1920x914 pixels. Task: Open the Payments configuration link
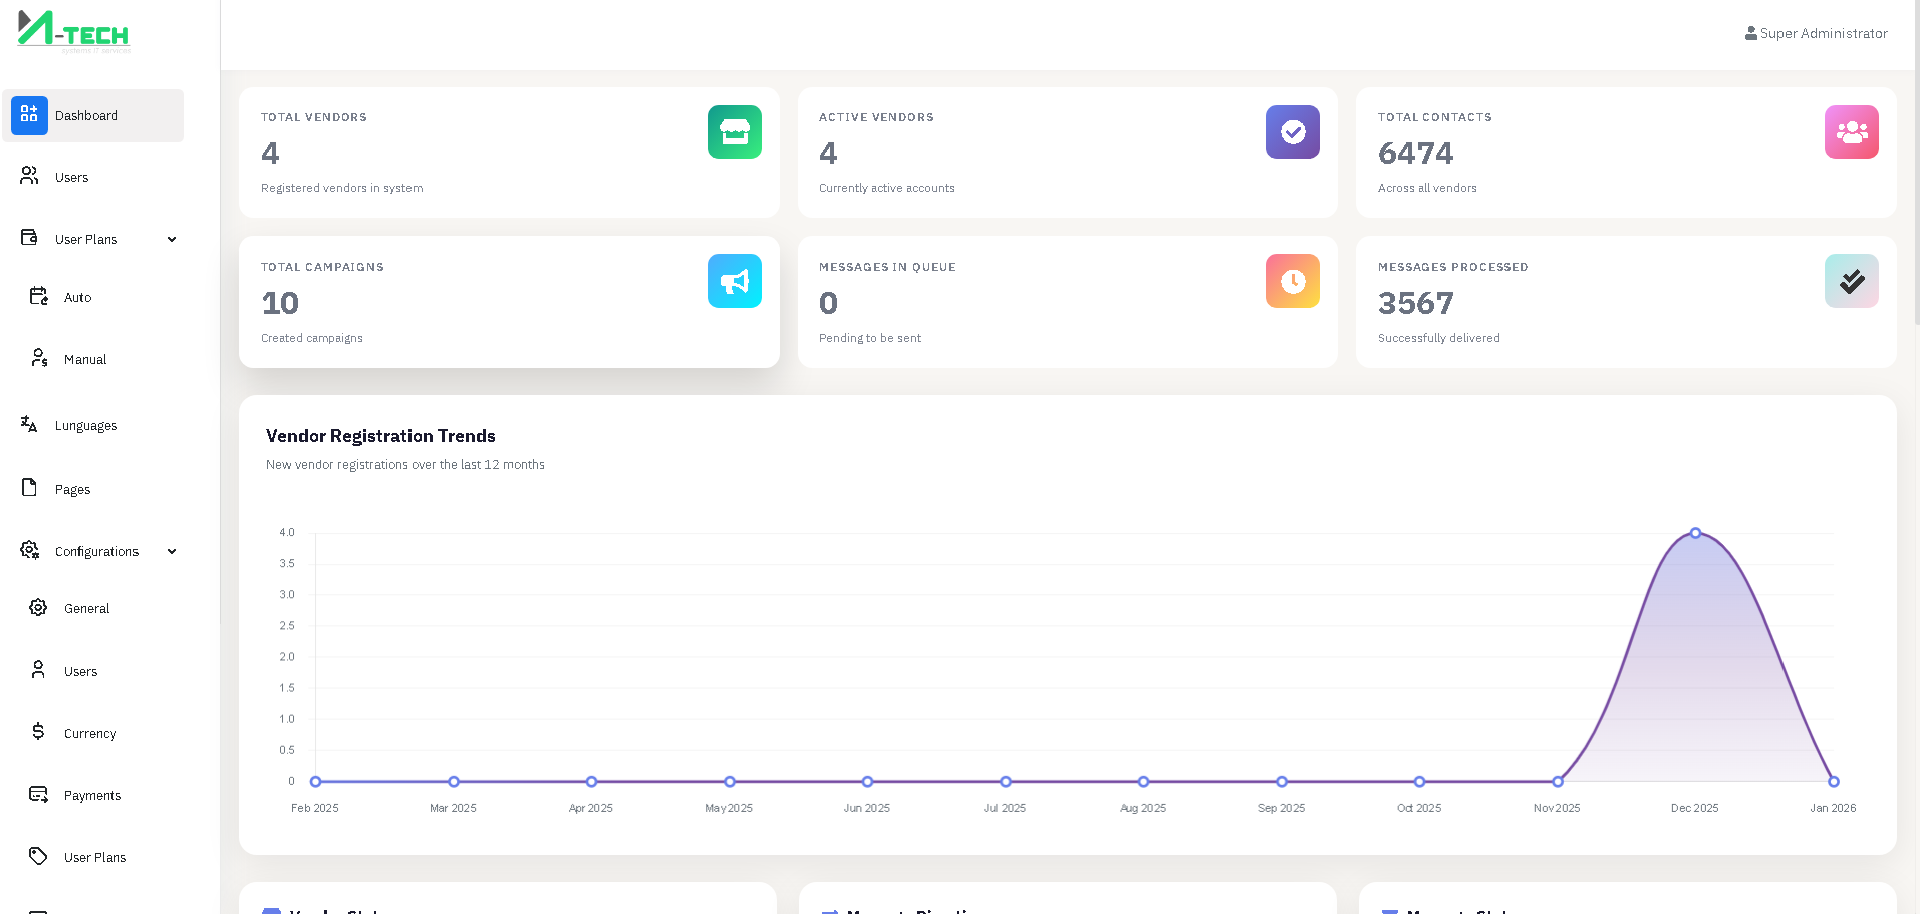(92, 795)
